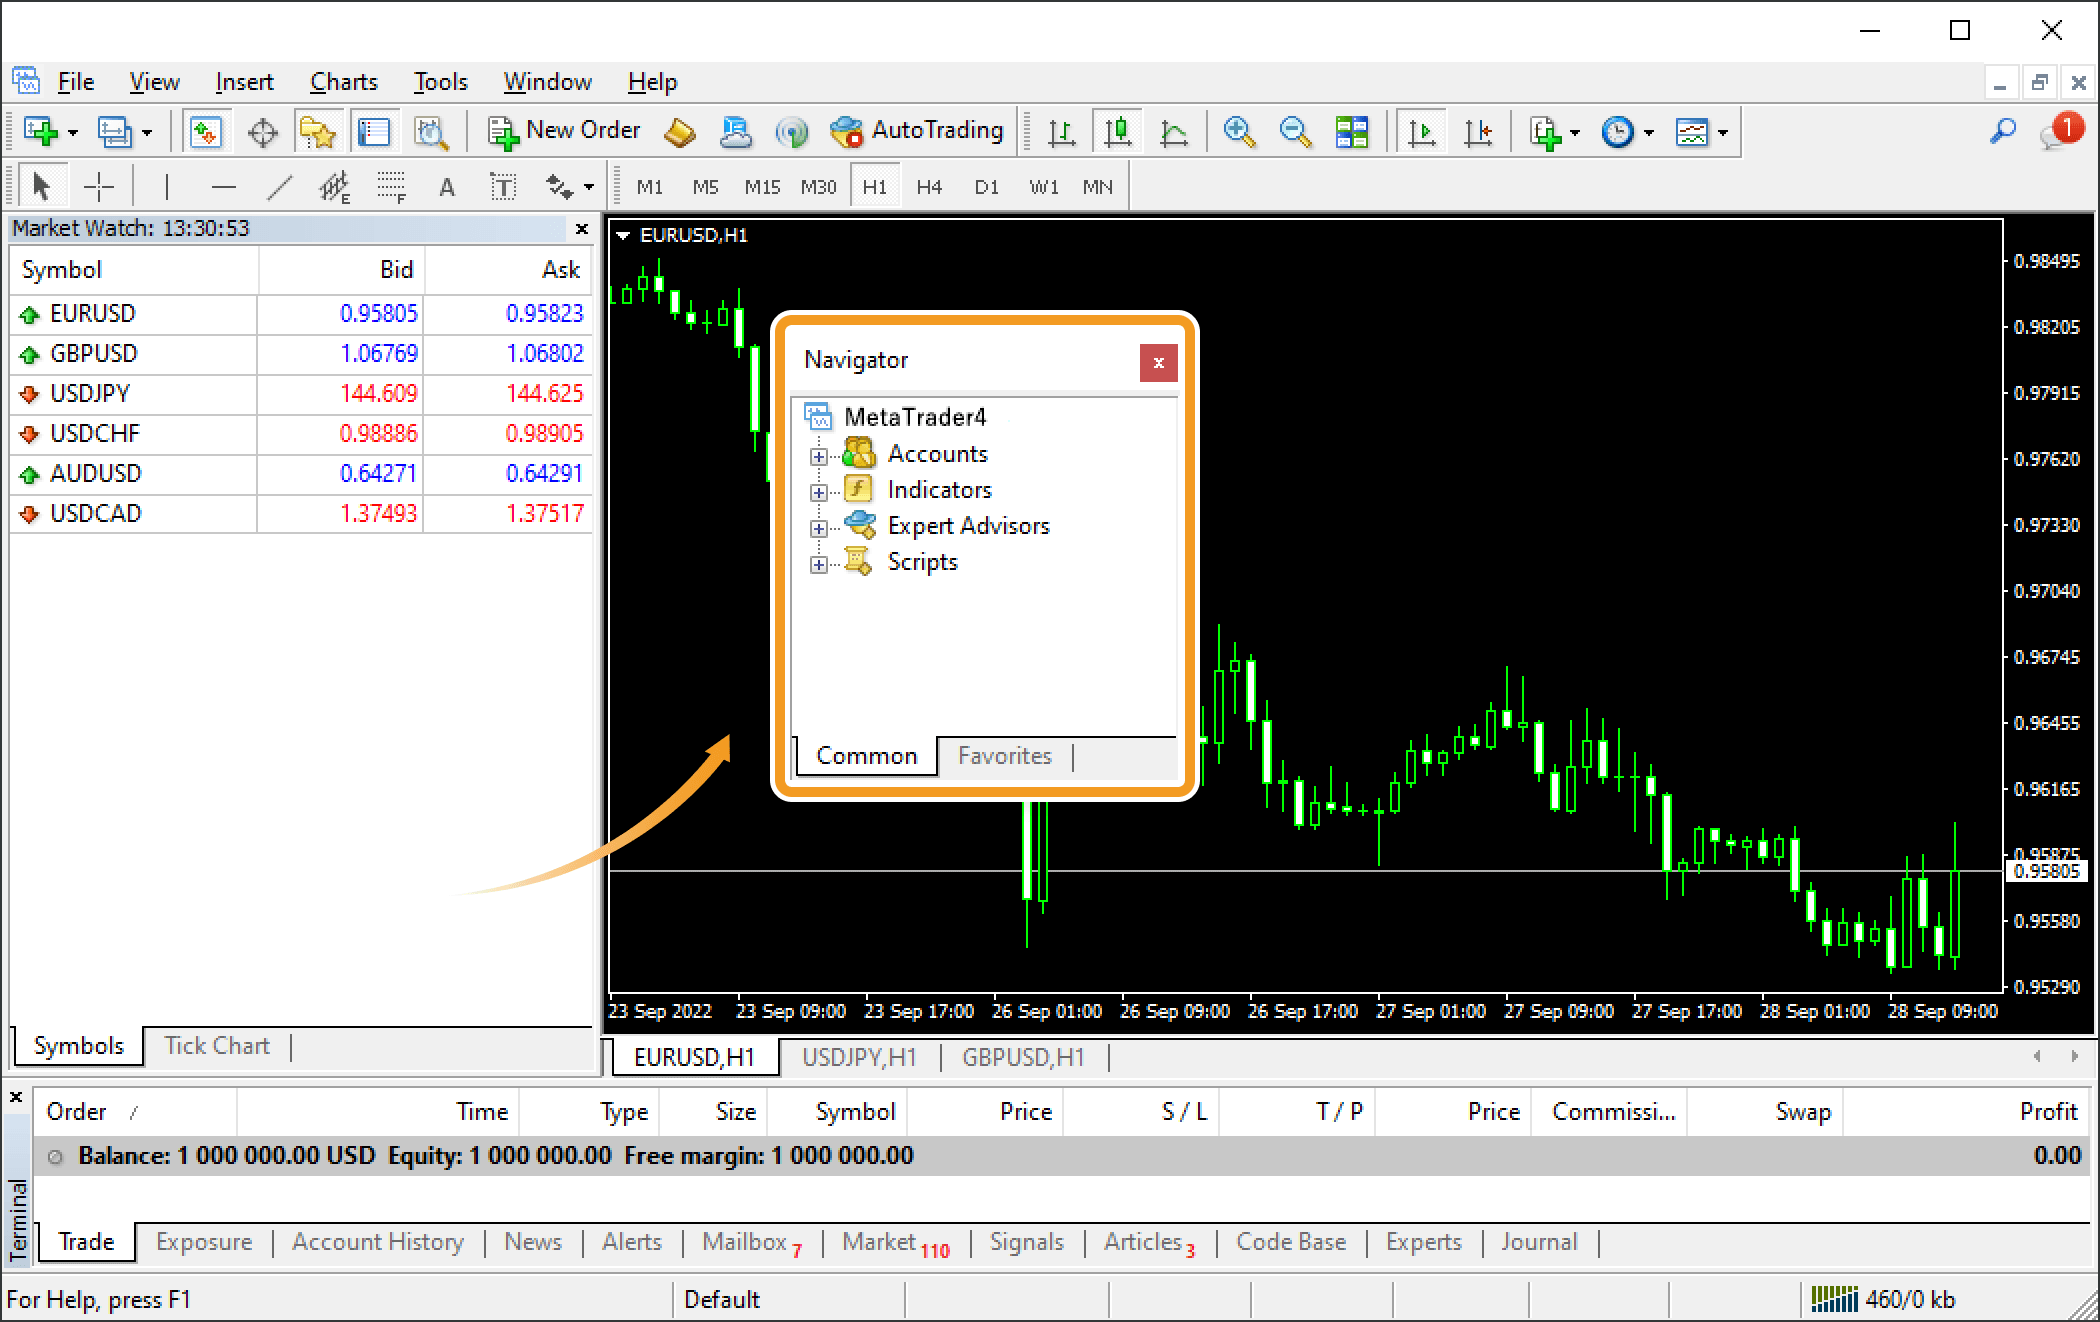The image size is (2100, 1322).
Task: Open the search magnifier icon
Action: (2003, 131)
